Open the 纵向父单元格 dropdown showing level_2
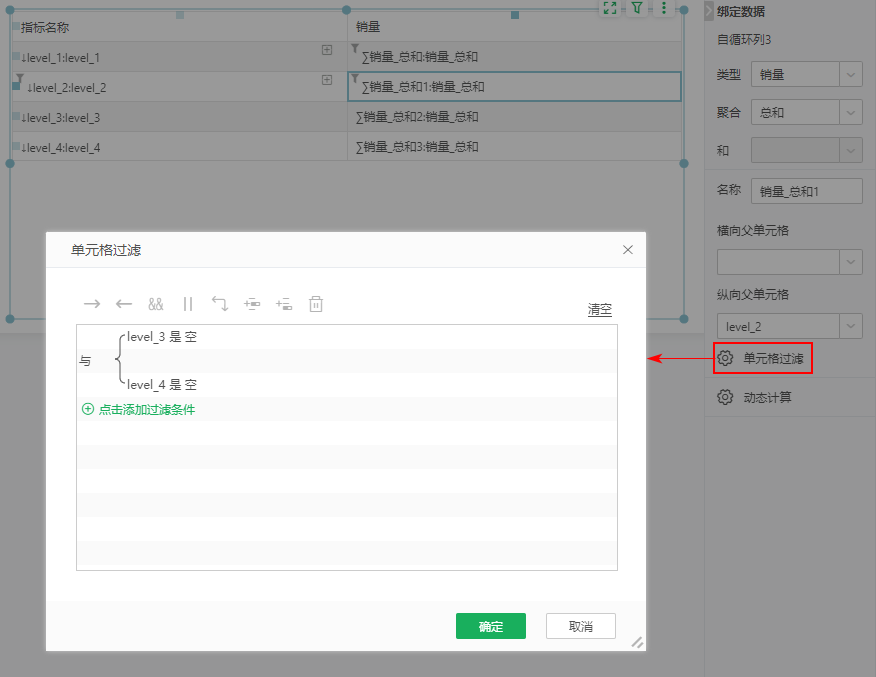The image size is (876, 677). [790, 326]
